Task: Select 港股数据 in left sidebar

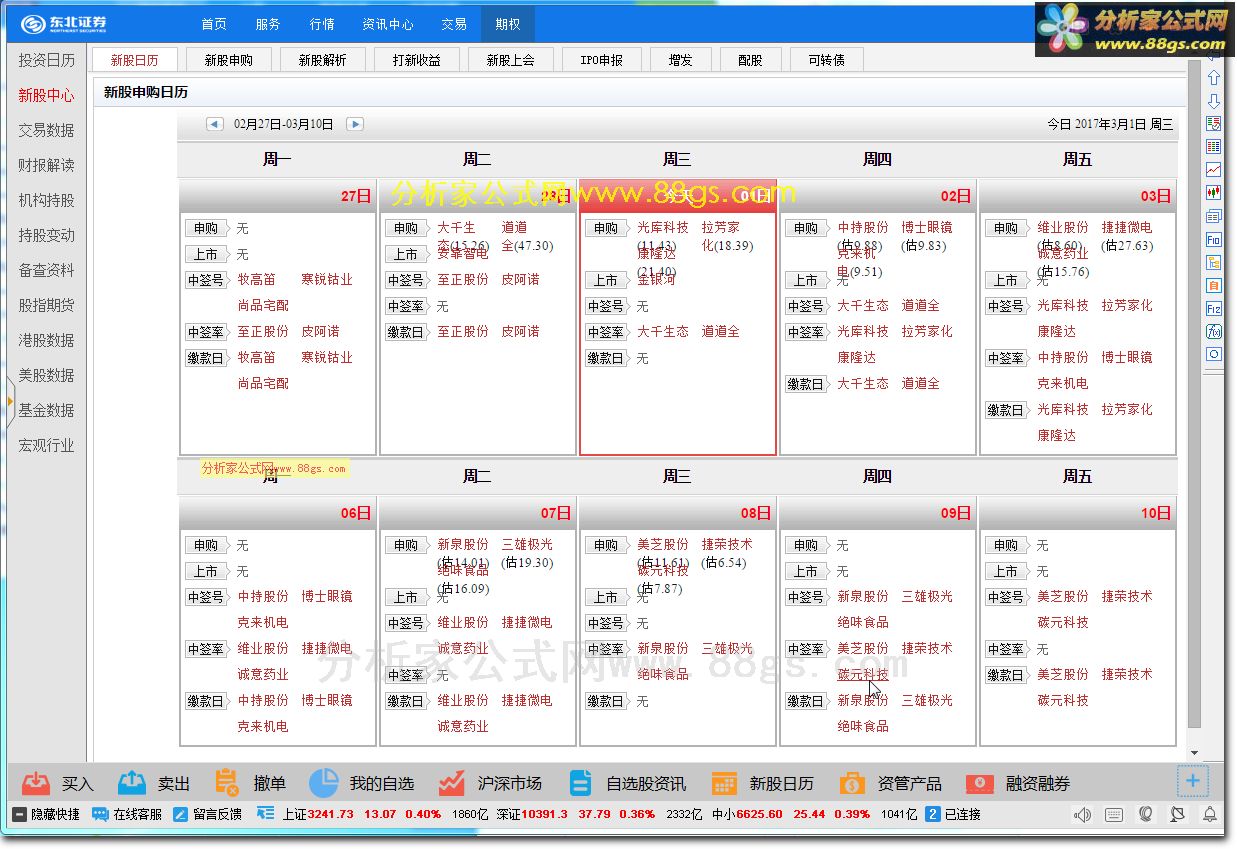Action: 46,340
